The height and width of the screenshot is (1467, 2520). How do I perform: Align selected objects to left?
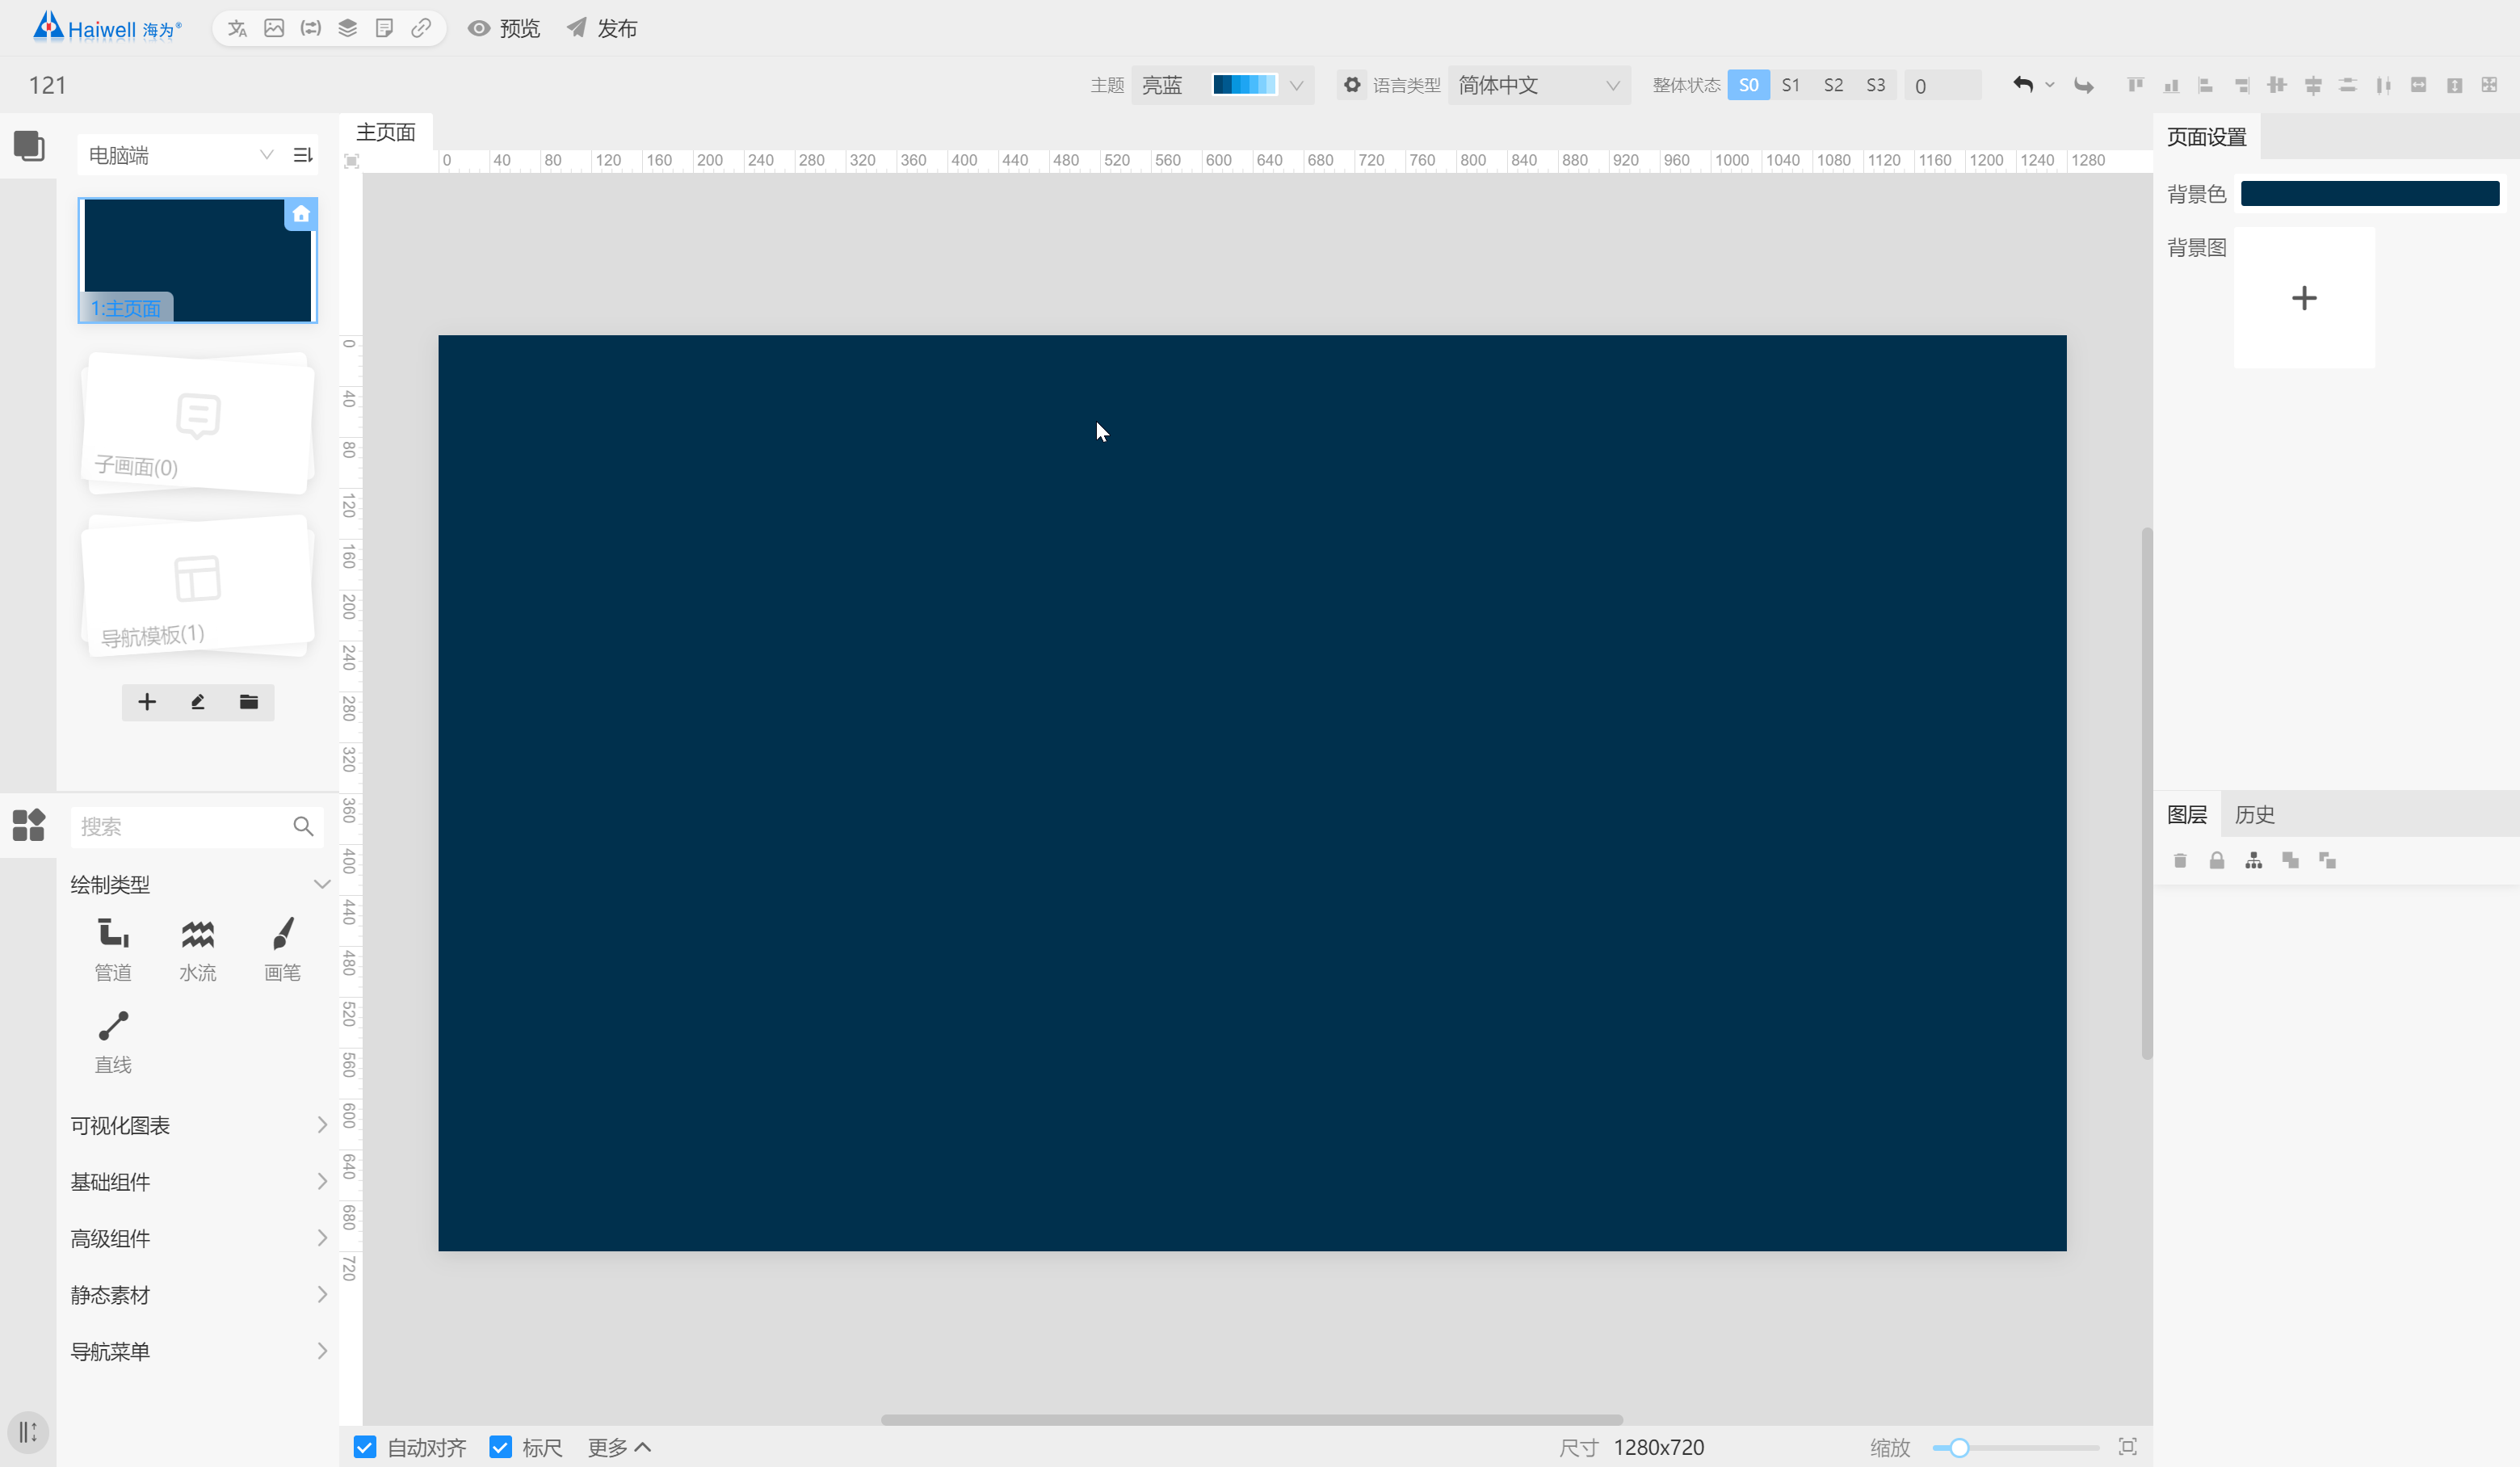(2205, 85)
